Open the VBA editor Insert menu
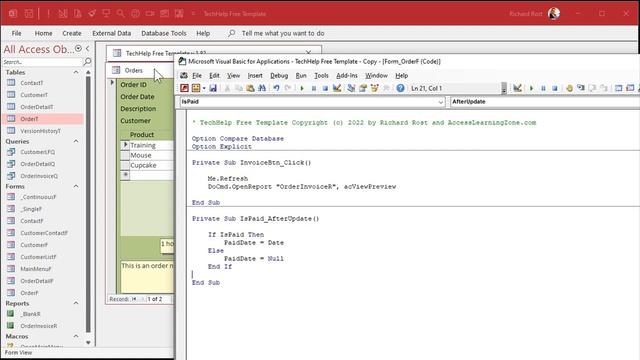Viewport: 640px width, 360px height. pyautogui.click(x=255, y=76)
